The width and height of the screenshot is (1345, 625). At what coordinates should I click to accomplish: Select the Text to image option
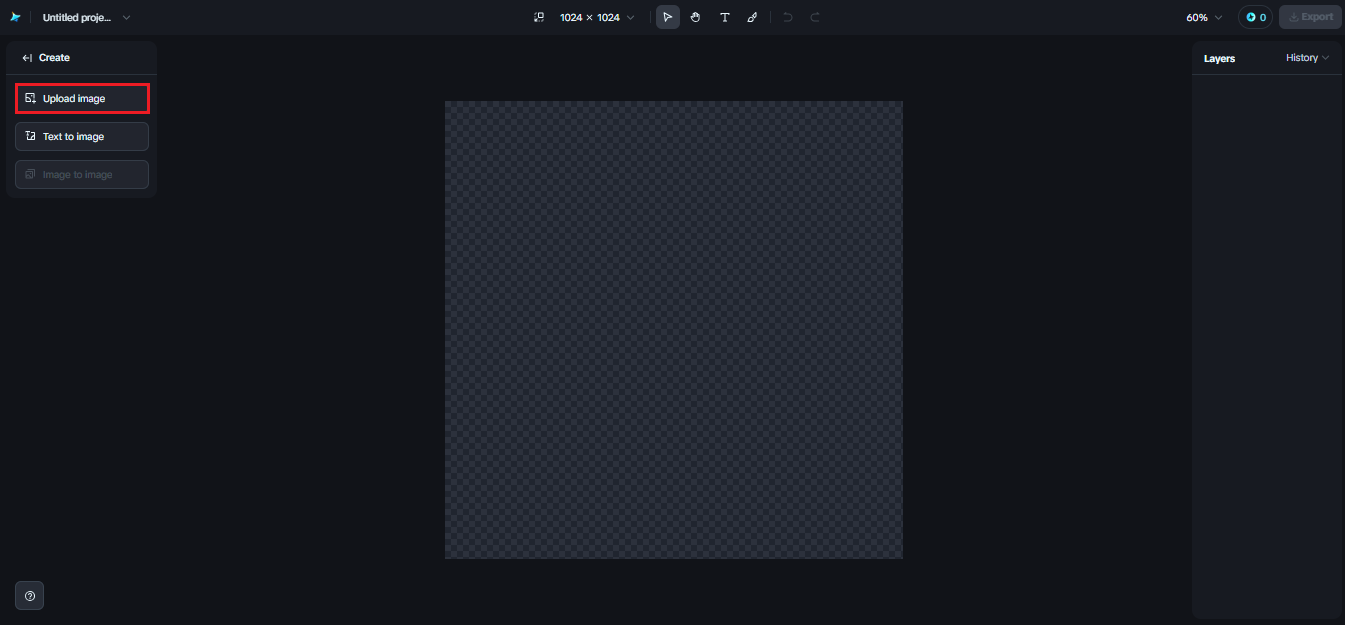point(81,136)
